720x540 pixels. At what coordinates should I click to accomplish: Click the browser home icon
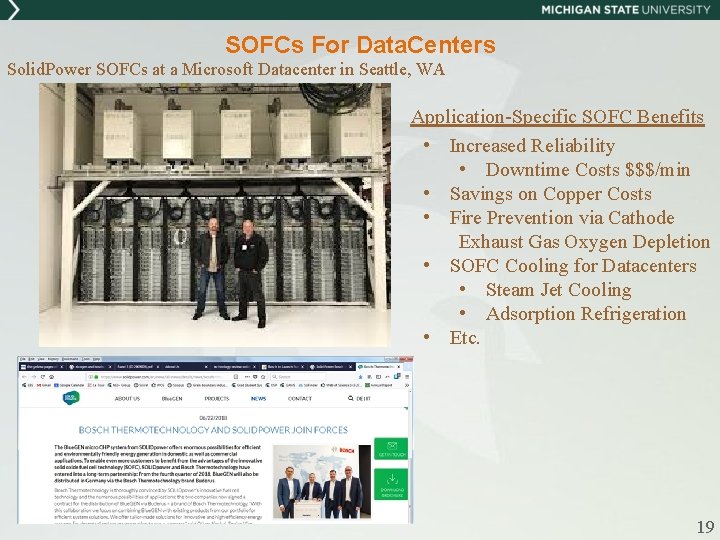(51, 377)
